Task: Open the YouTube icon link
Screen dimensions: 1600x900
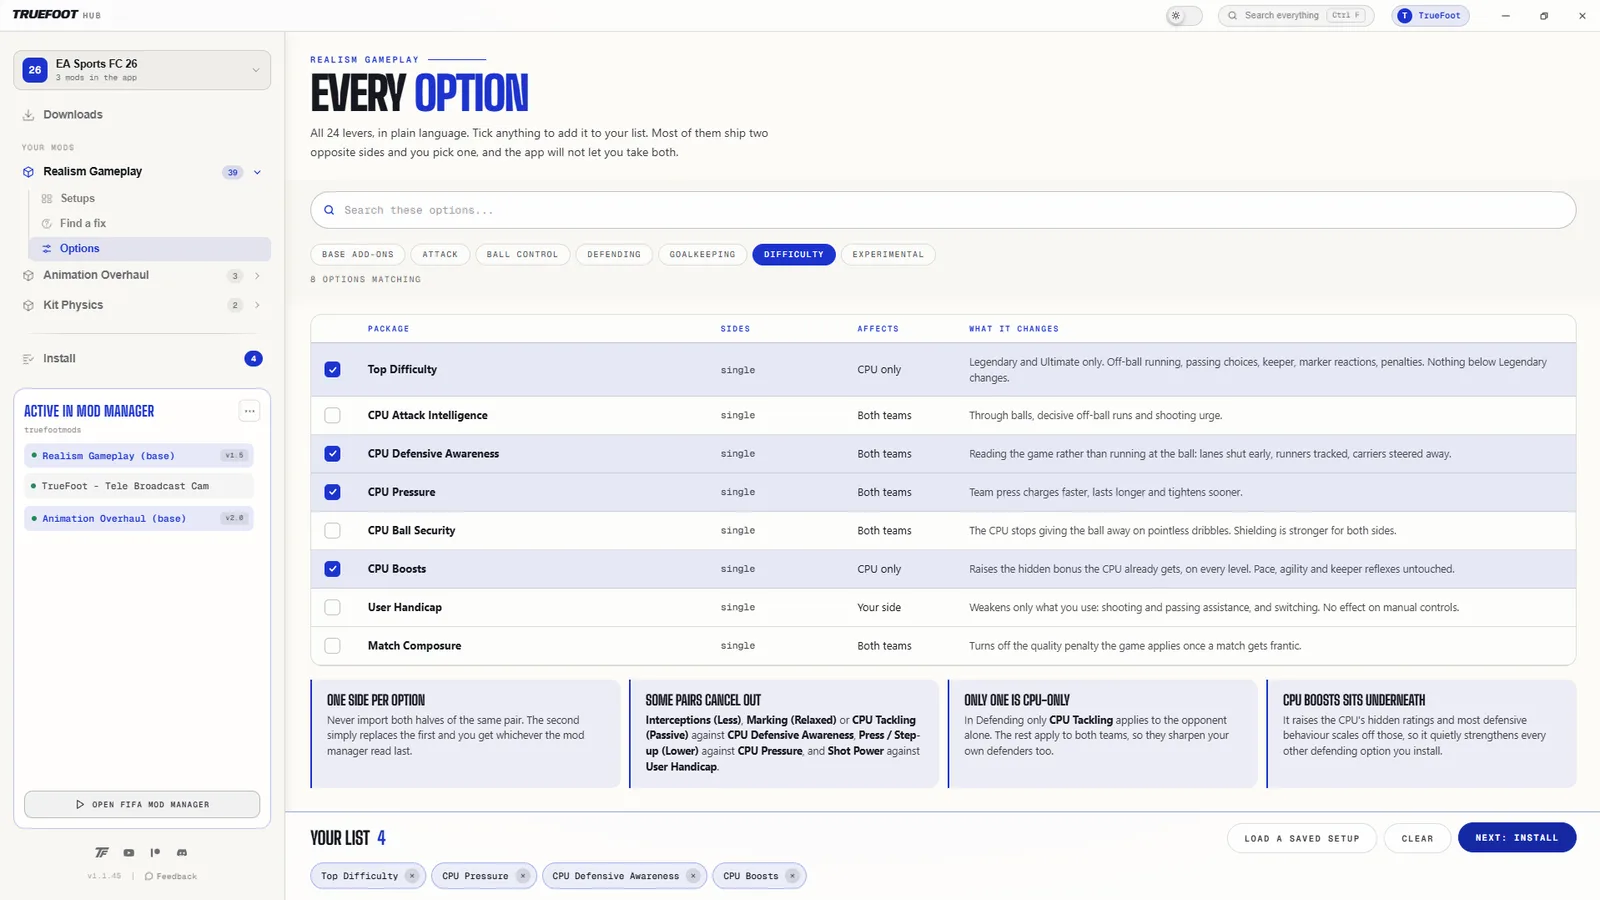Action: click(x=129, y=853)
